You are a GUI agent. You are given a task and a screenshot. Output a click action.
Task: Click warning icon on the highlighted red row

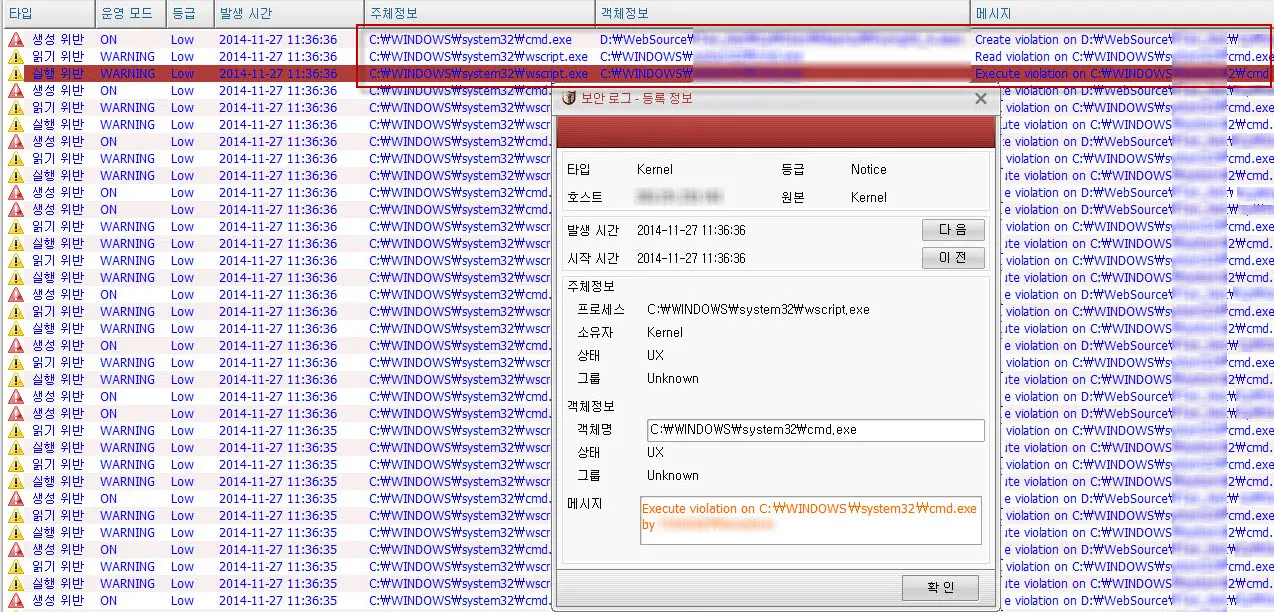tap(15, 74)
